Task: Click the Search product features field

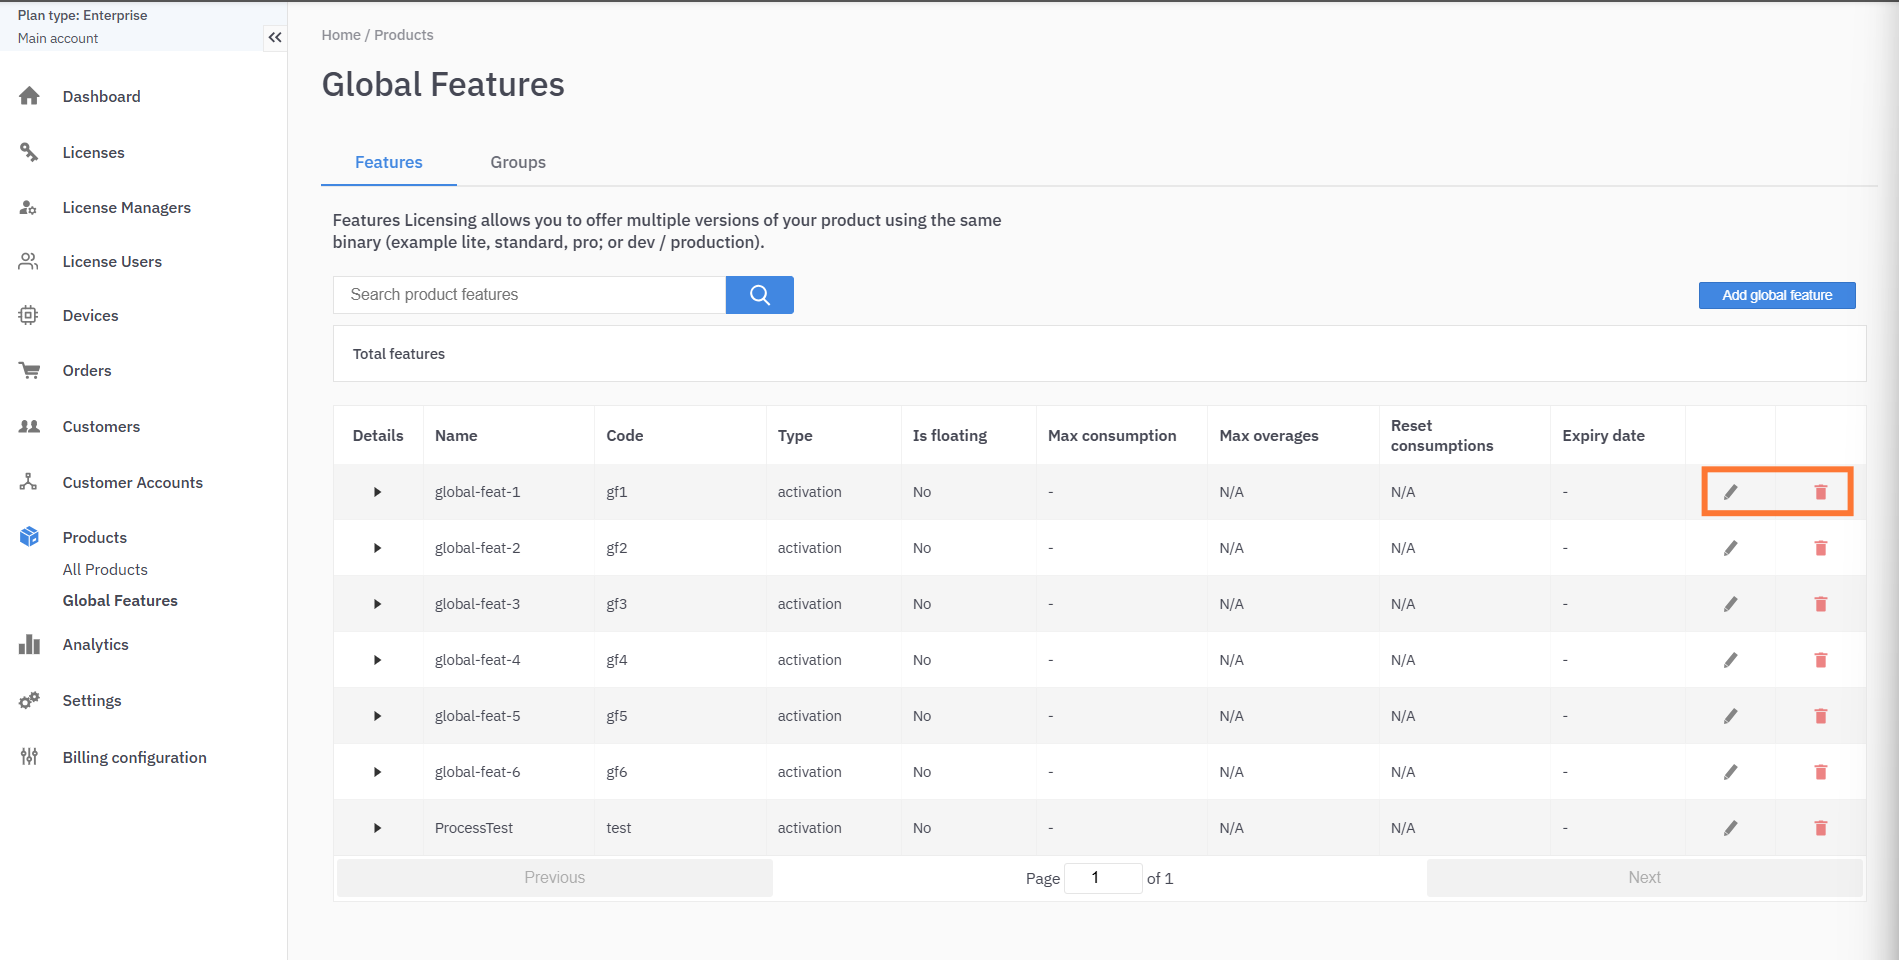Action: (529, 295)
